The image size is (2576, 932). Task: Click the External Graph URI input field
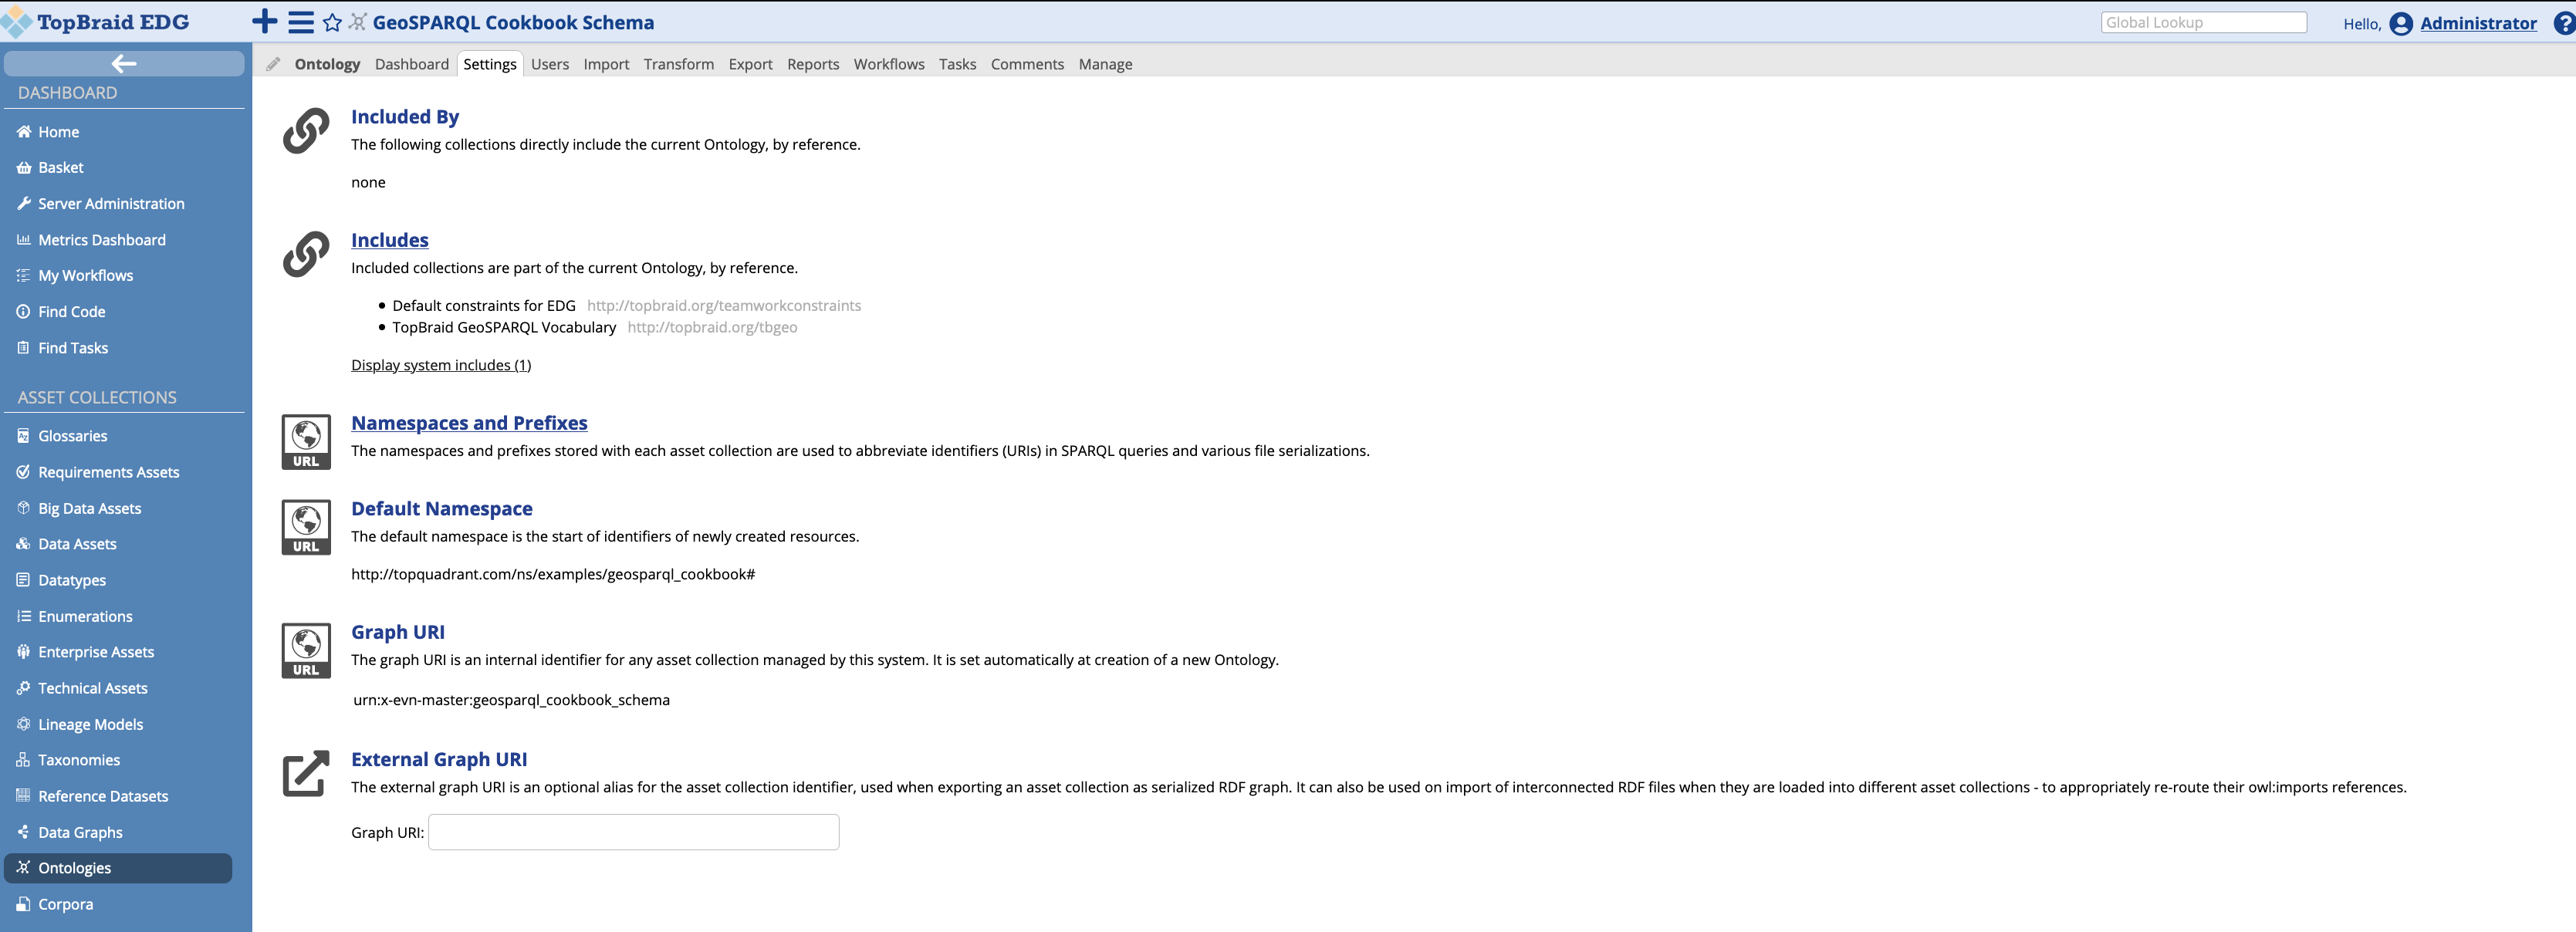click(633, 832)
